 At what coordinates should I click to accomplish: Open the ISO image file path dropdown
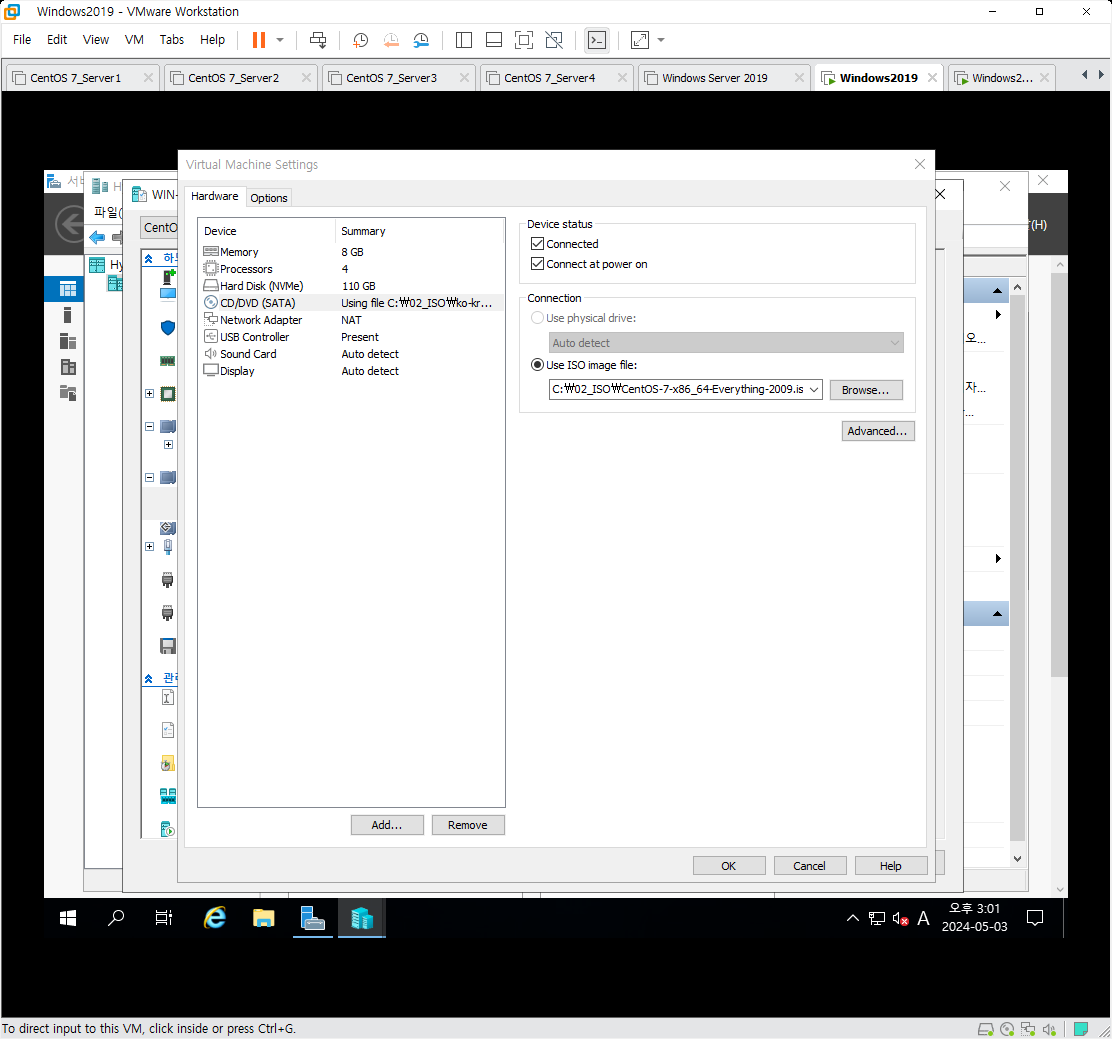[x=814, y=389]
